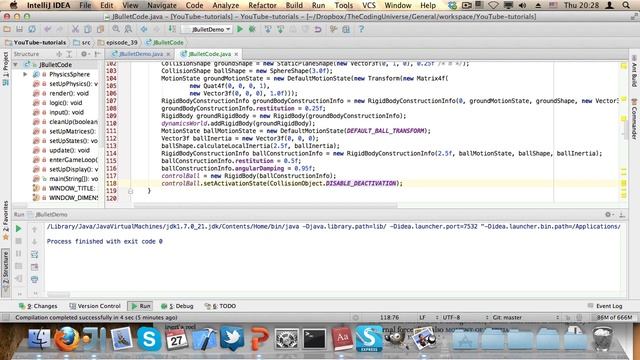Click the Structure panel autoscroll icon

coord(59,54)
